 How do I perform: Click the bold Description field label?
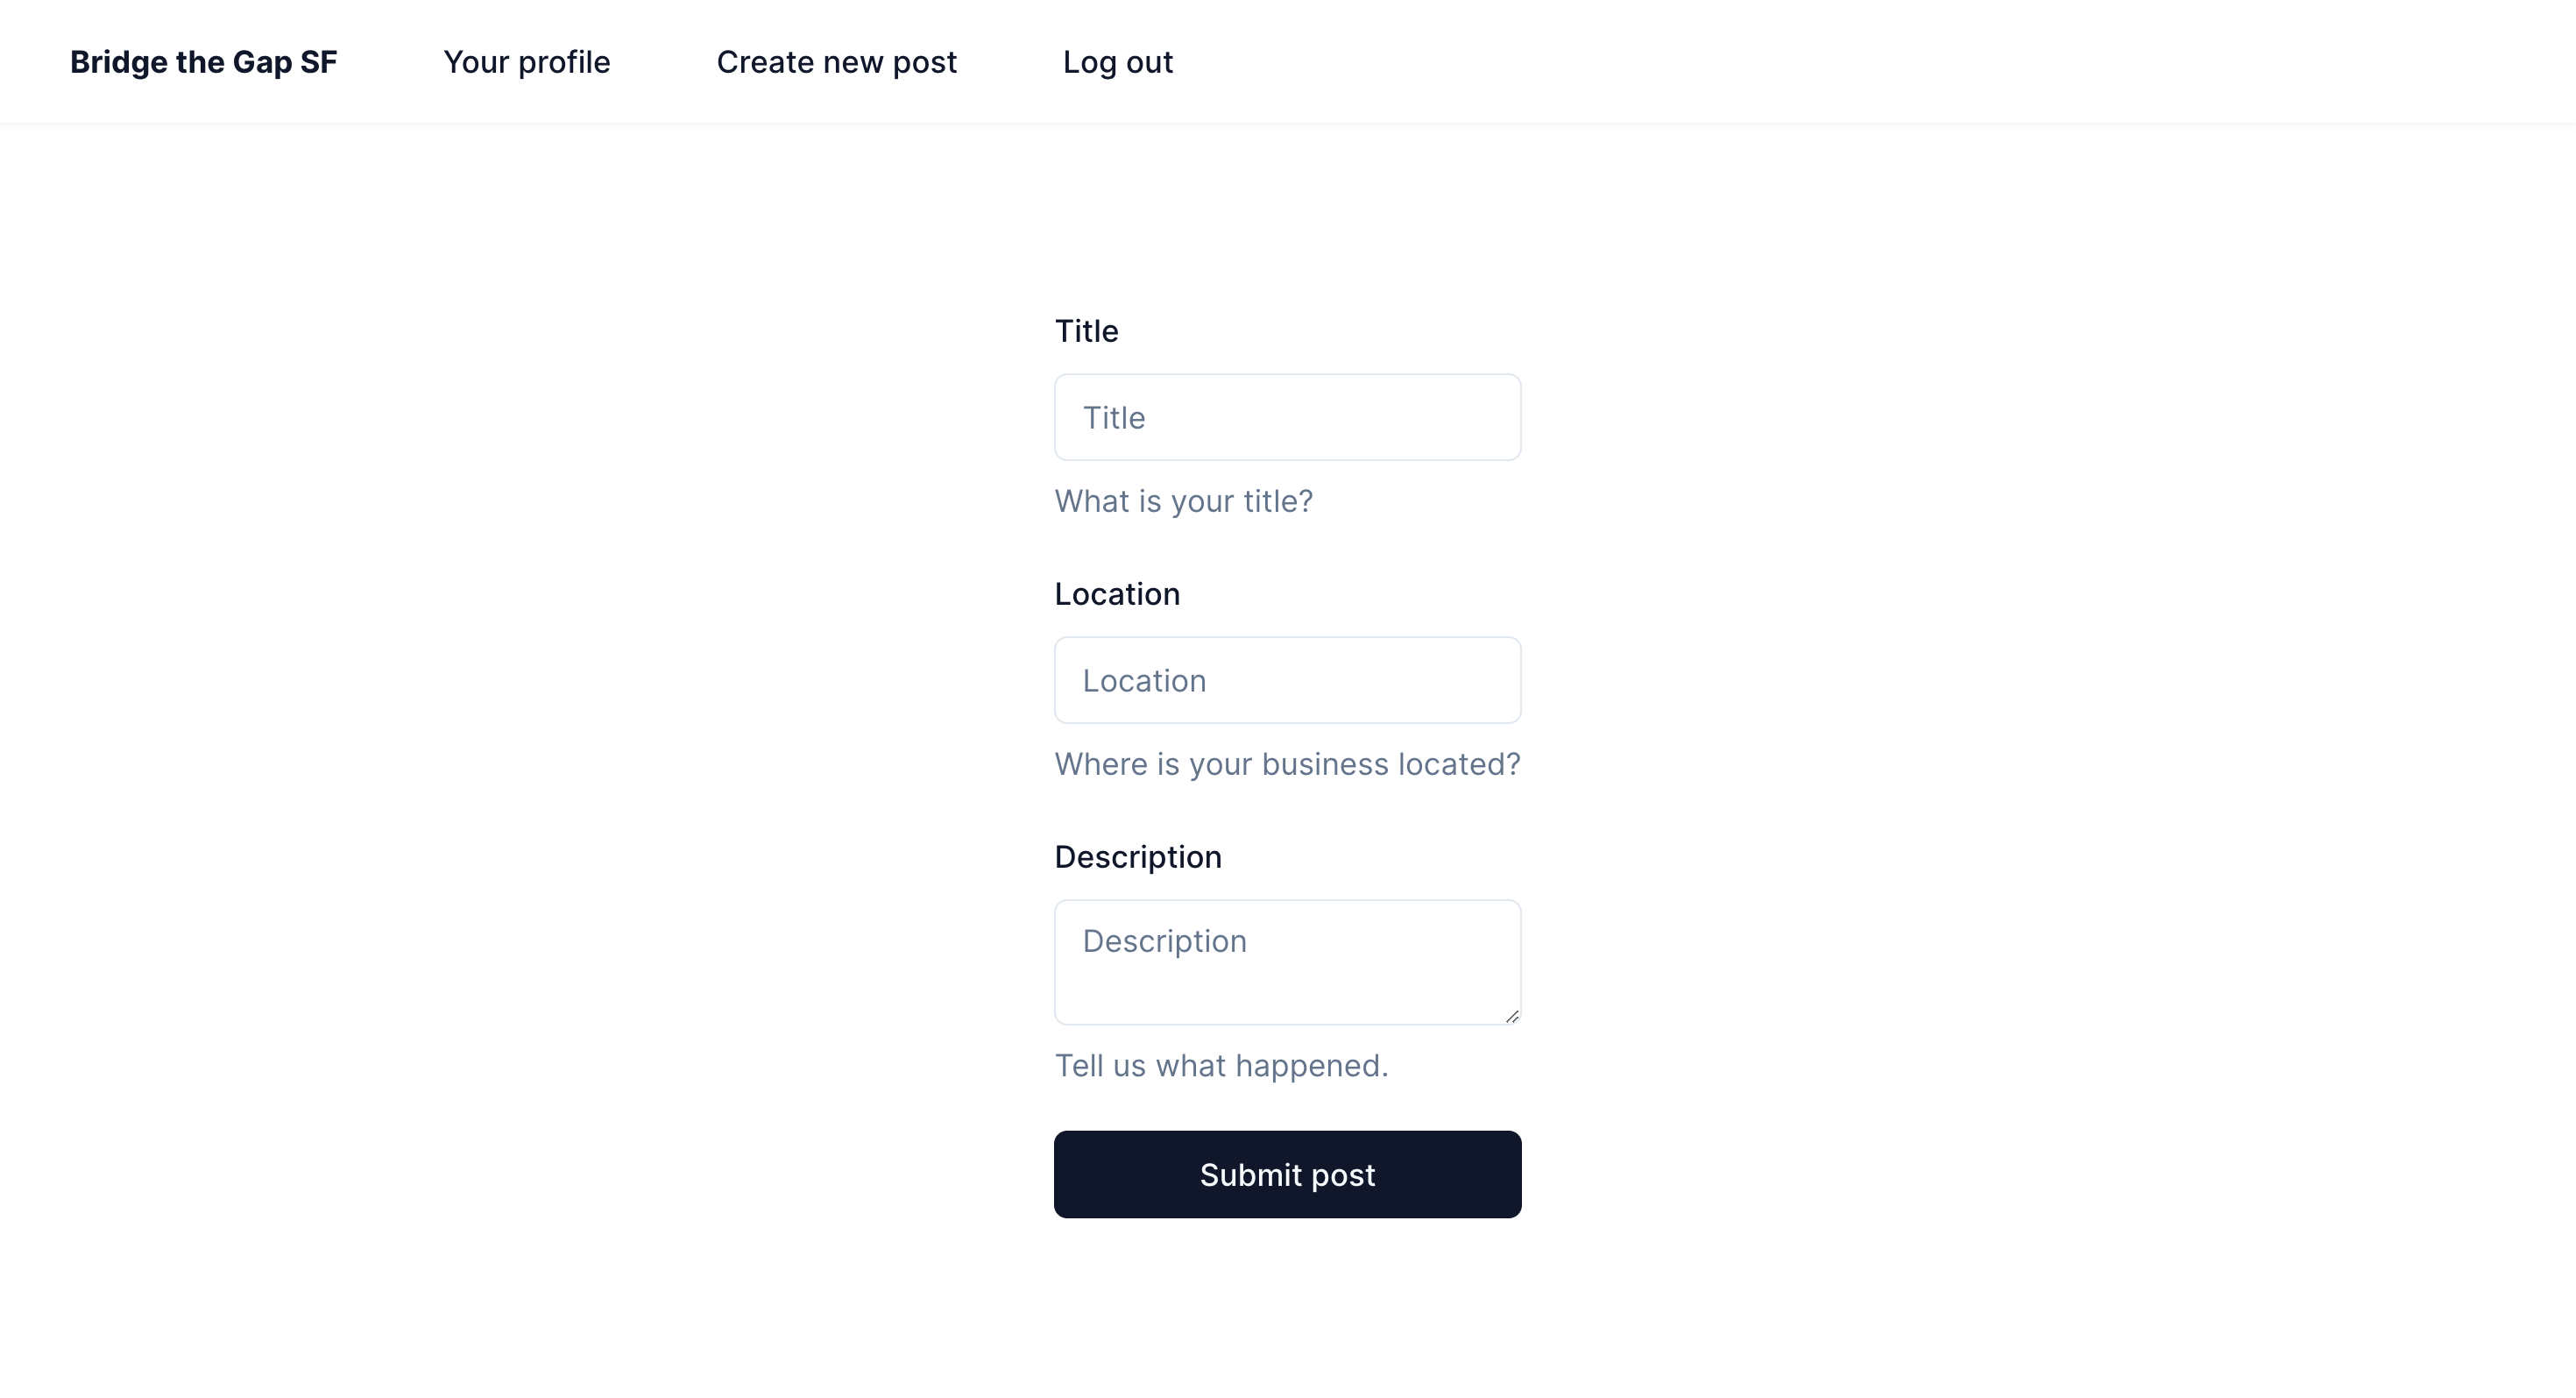coord(1137,857)
